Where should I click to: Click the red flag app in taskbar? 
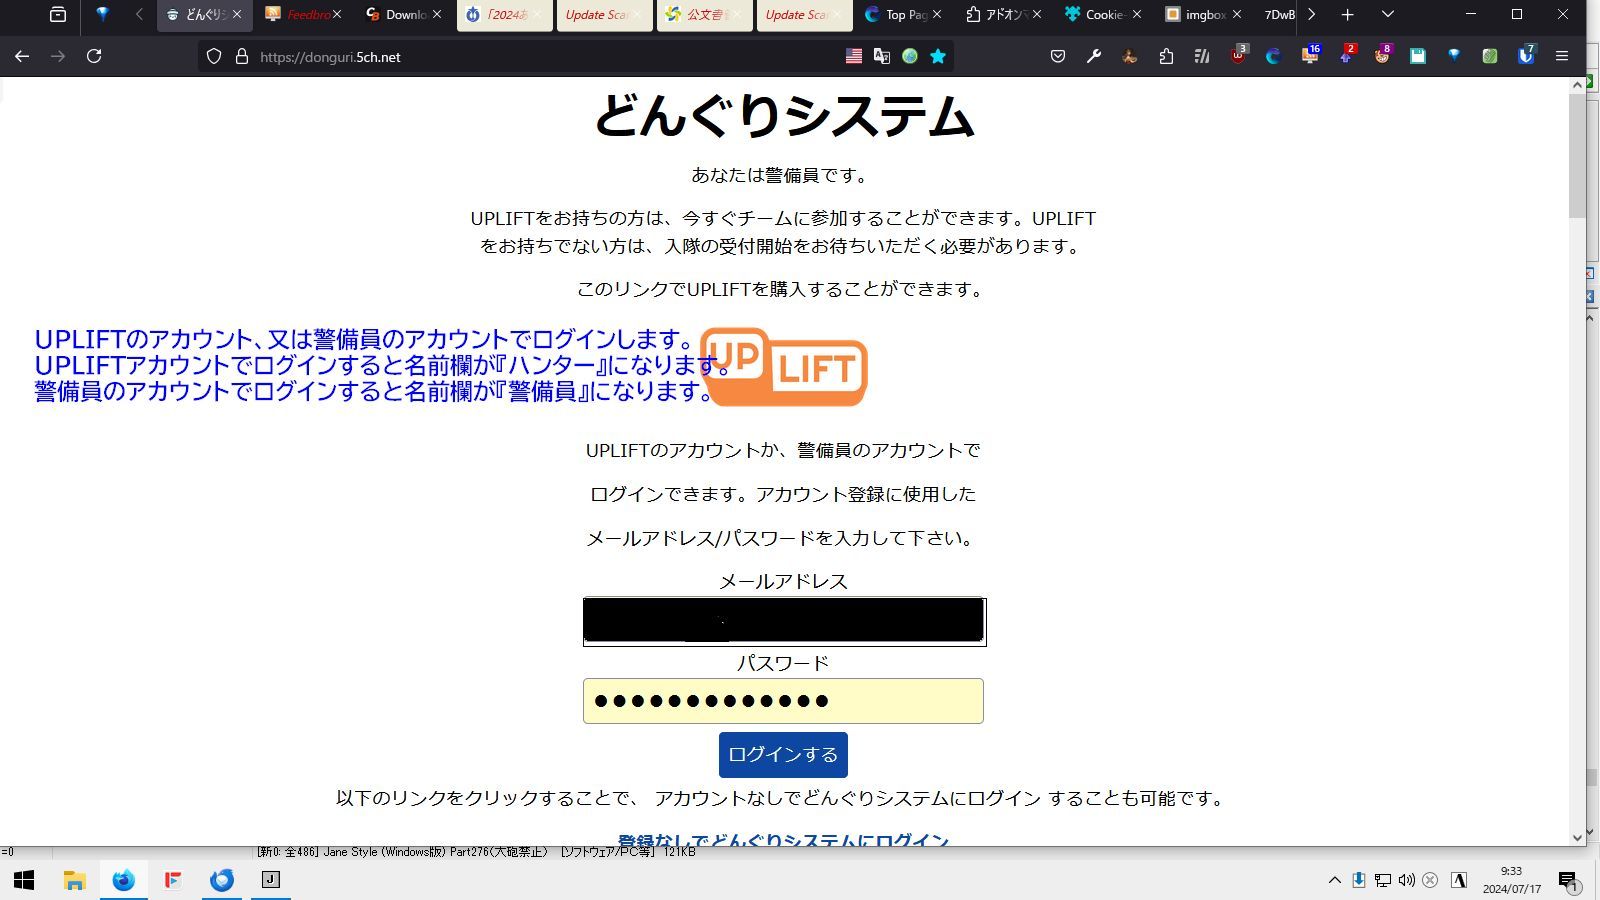coord(173,880)
